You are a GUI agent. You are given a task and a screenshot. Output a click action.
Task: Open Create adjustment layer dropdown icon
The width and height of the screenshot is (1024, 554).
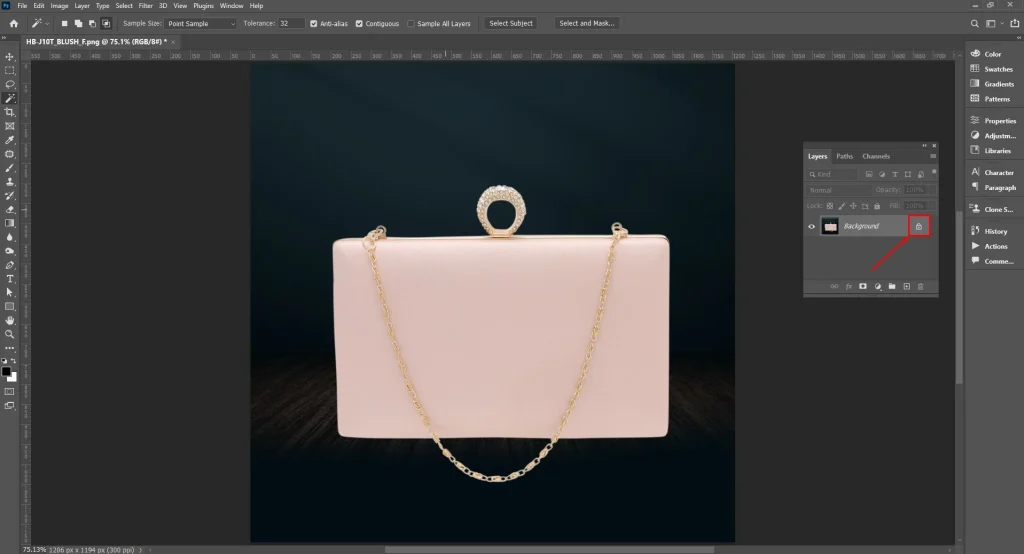[878, 286]
